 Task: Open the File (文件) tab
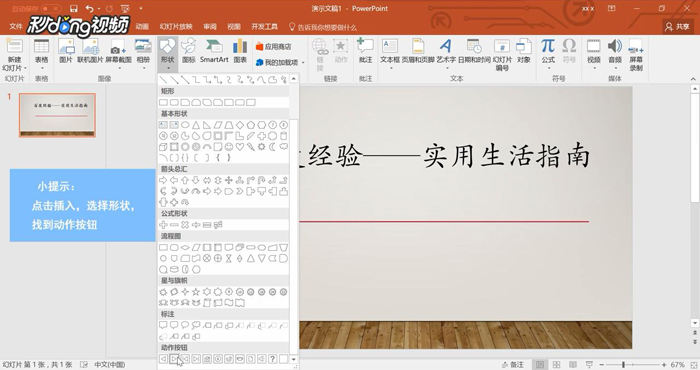(x=16, y=27)
